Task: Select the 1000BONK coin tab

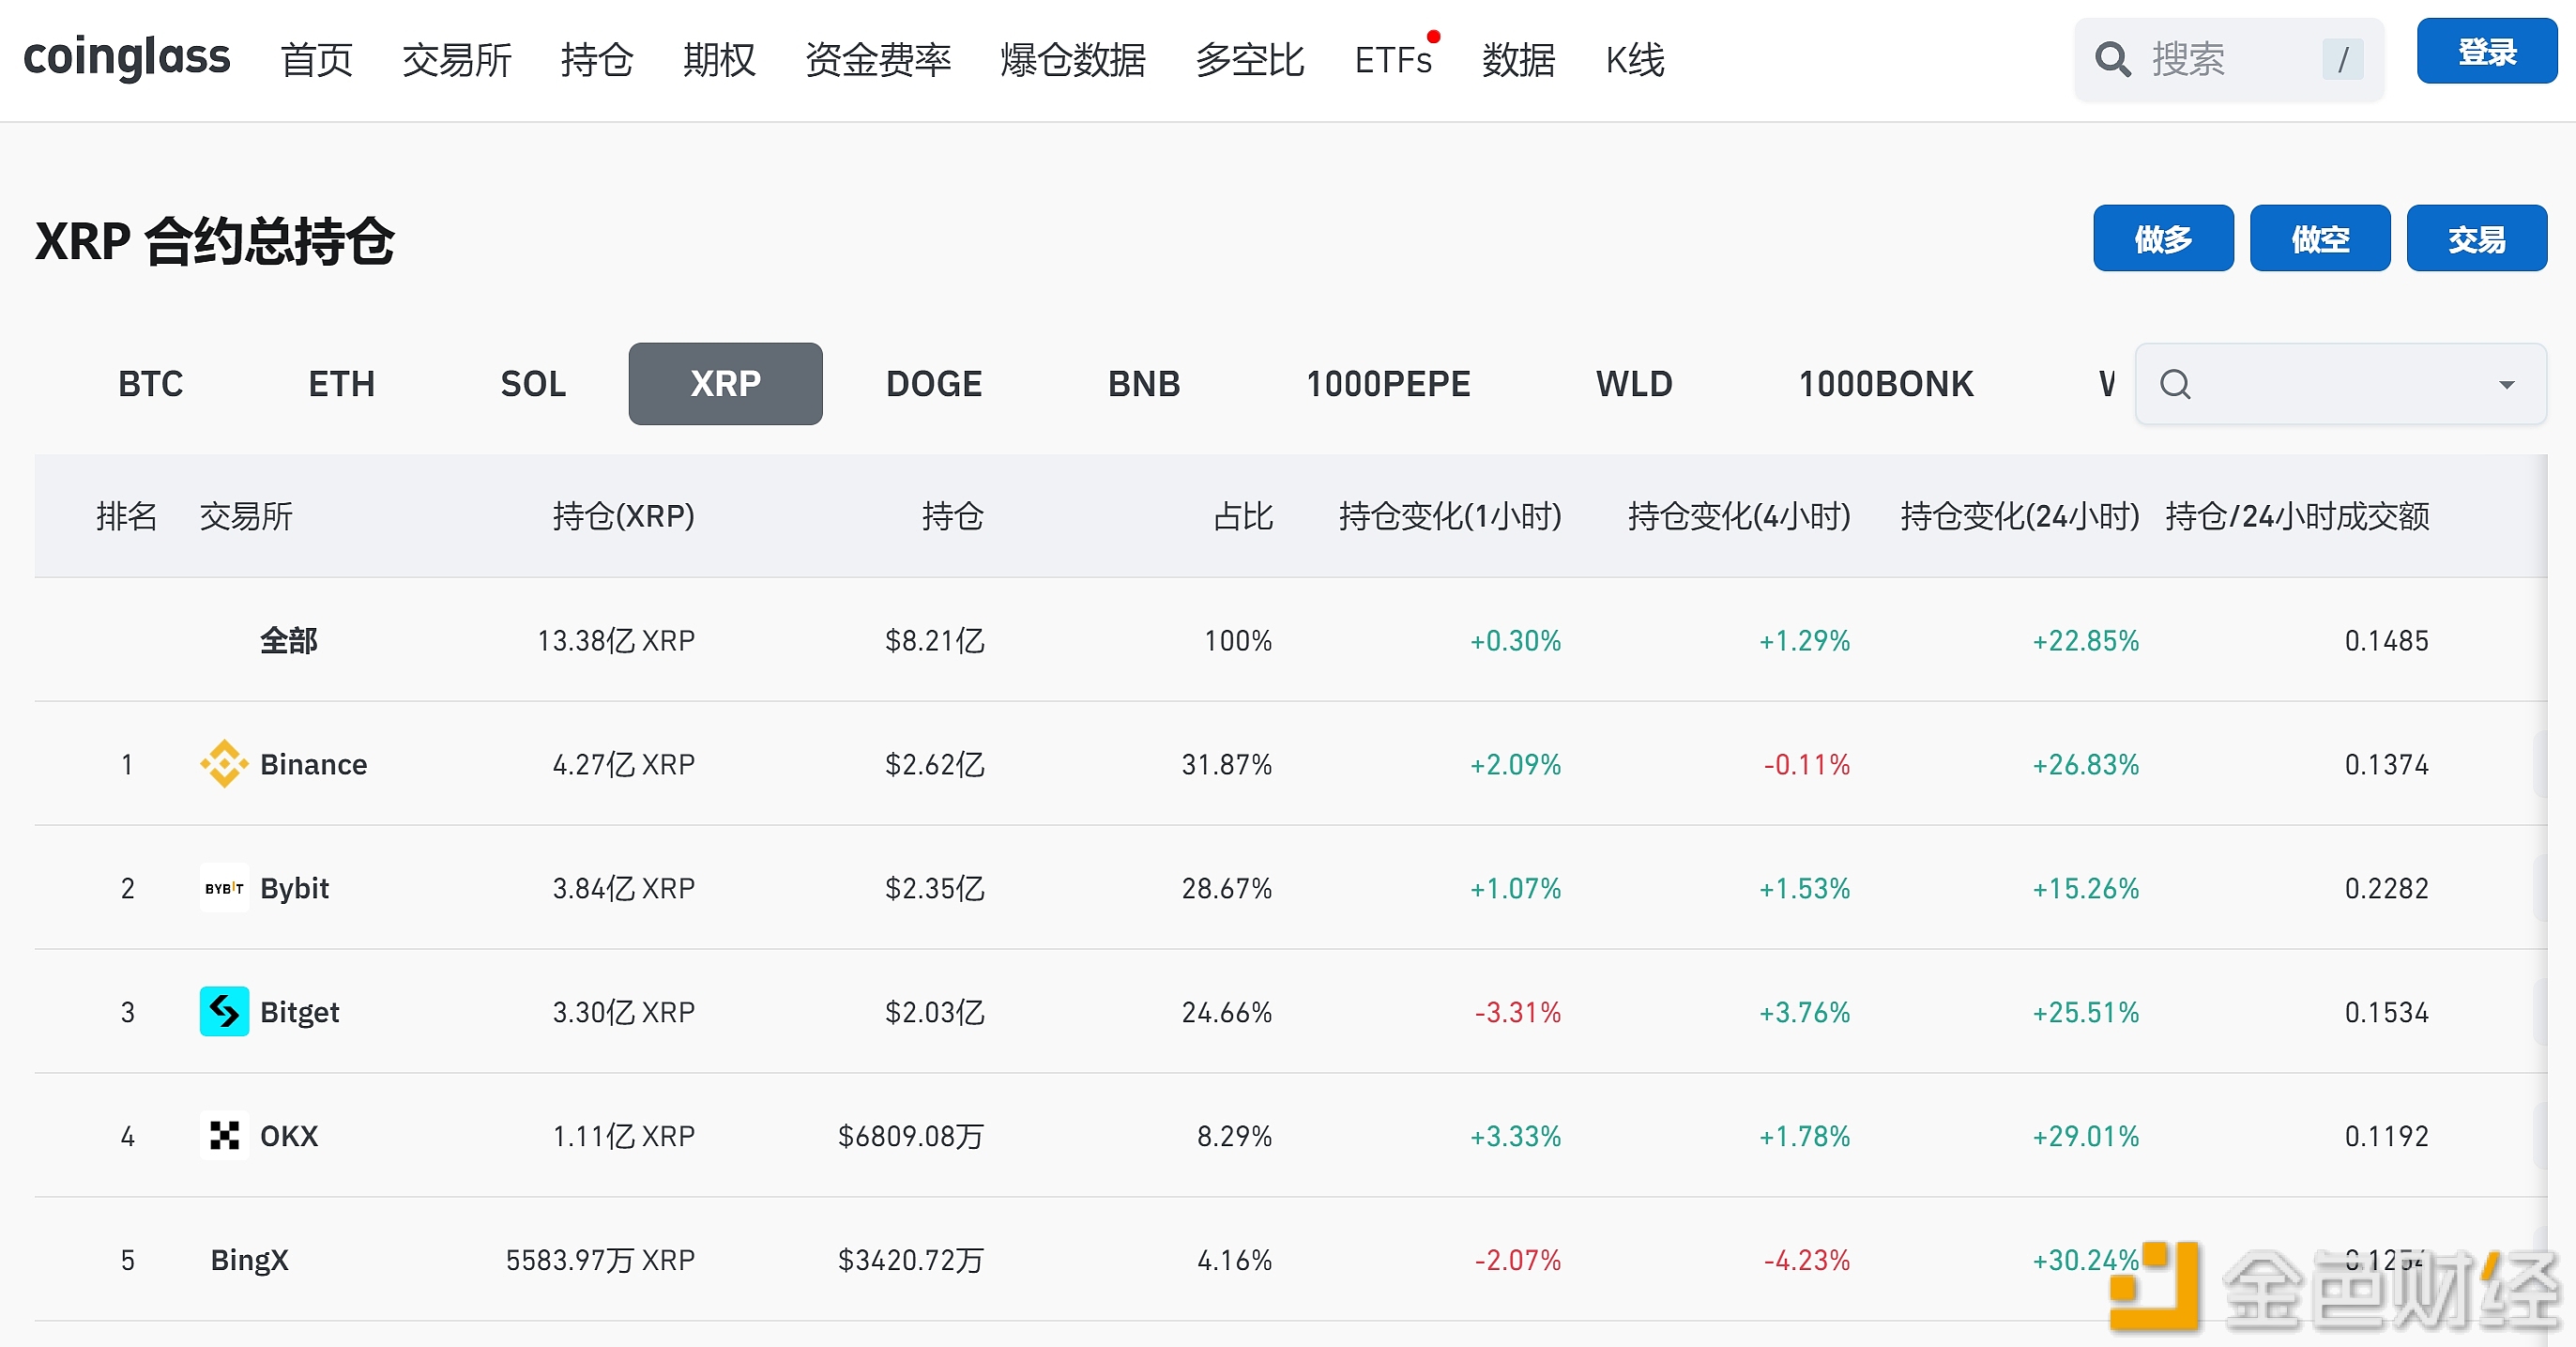Action: [1886, 384]
